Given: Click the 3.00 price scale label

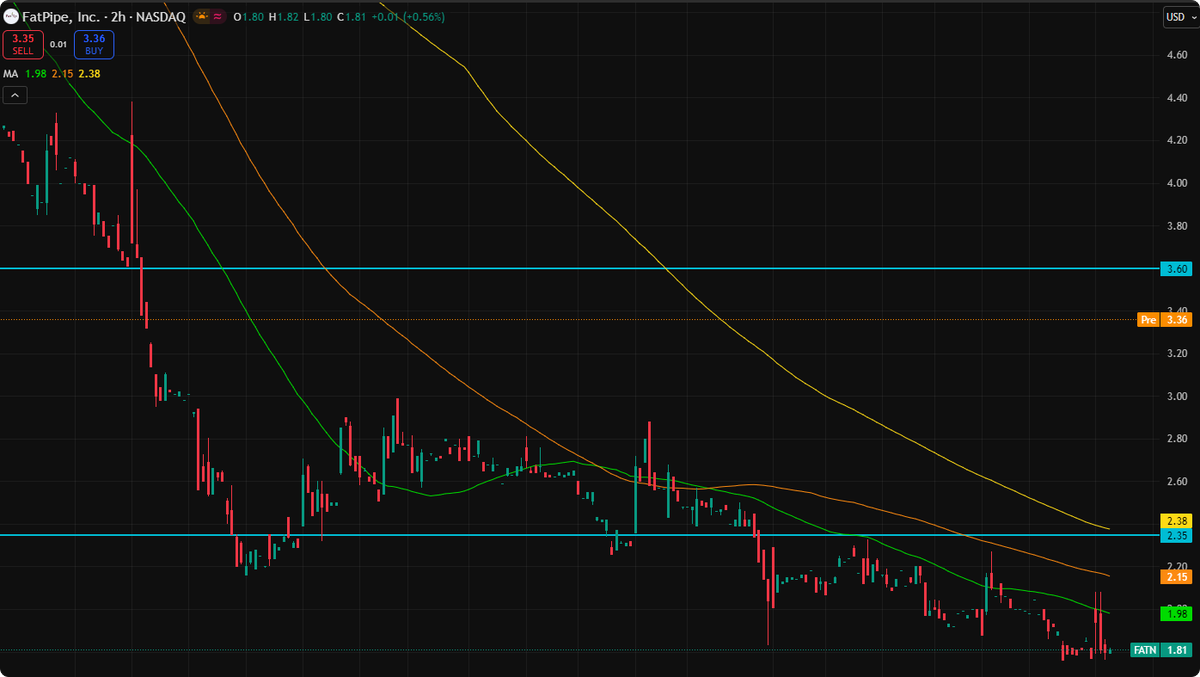Looking at the screenshot, I should [x=1177, y=396].
